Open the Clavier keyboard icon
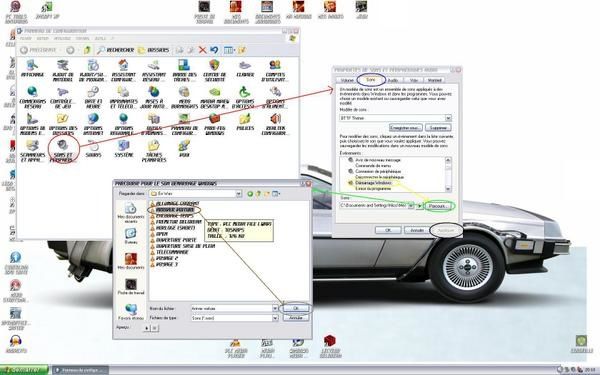The height and width of the screenshot is (375, 600). (245, 69)
